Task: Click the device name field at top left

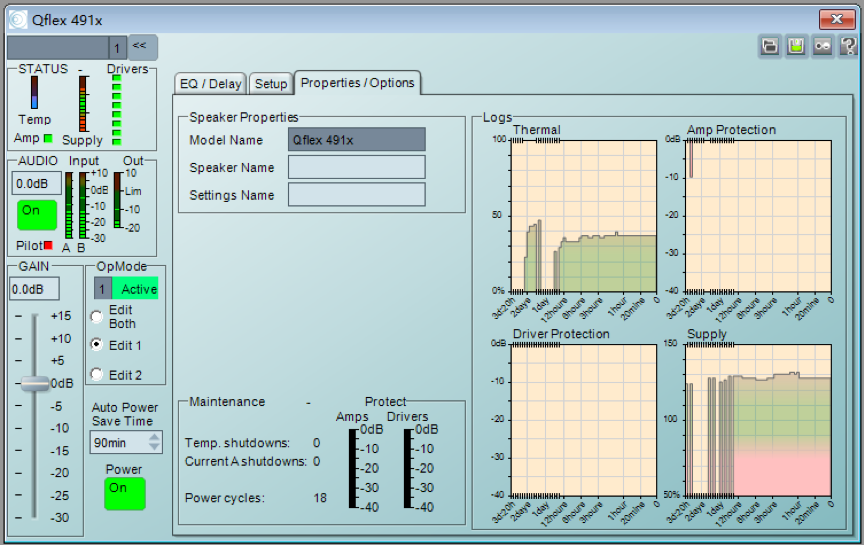Action: tap(58, 48)
